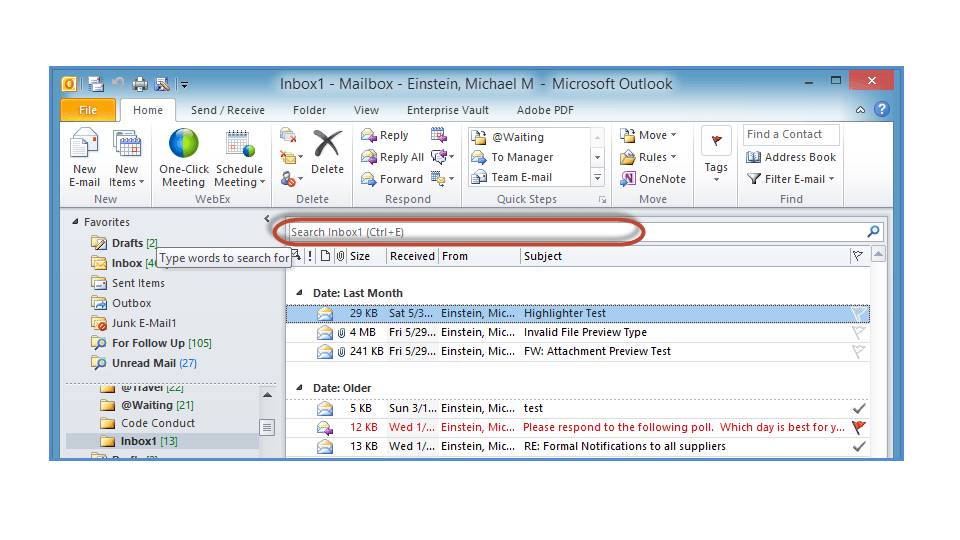The image size is (960, 540).
Task: Collapse the Date: Last Month group
Action: pos(299,293)
